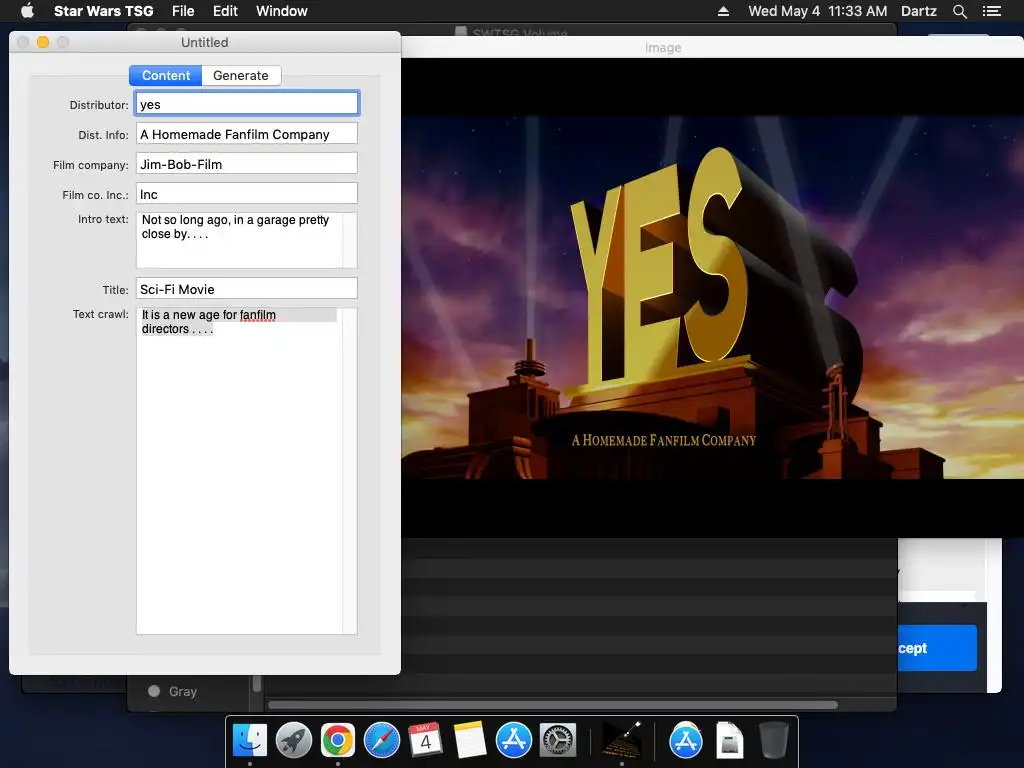1024x768 pixels.
Task: Switch to the Generate tab
Action: [x=241, y=75]
